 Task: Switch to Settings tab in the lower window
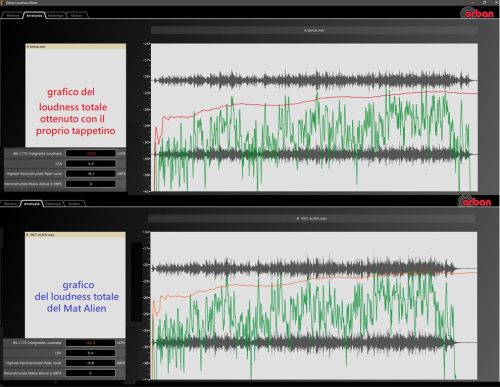pyautogui.click(x=53, y=204)
